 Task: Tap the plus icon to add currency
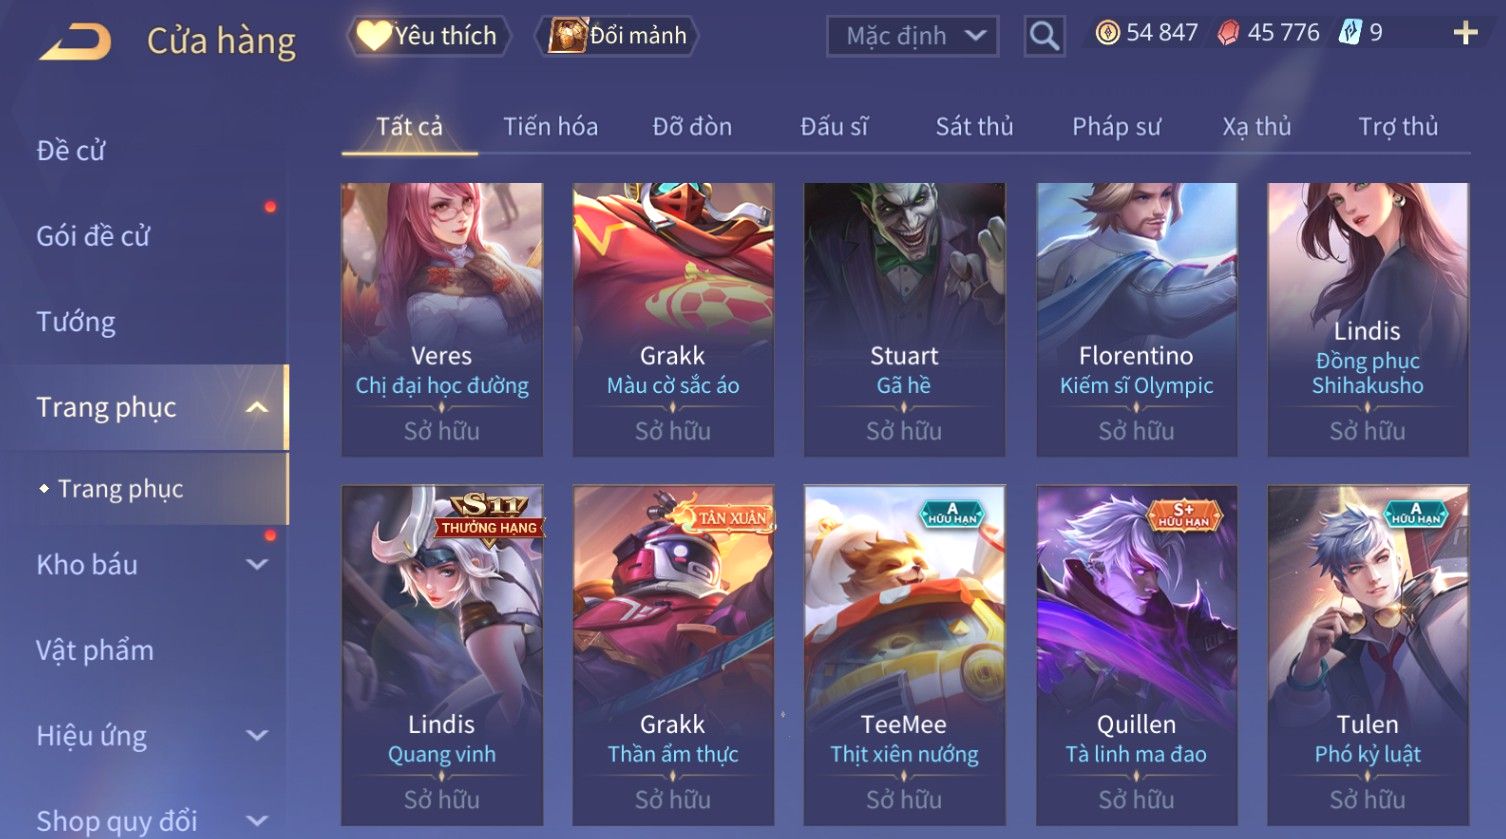1465,33
